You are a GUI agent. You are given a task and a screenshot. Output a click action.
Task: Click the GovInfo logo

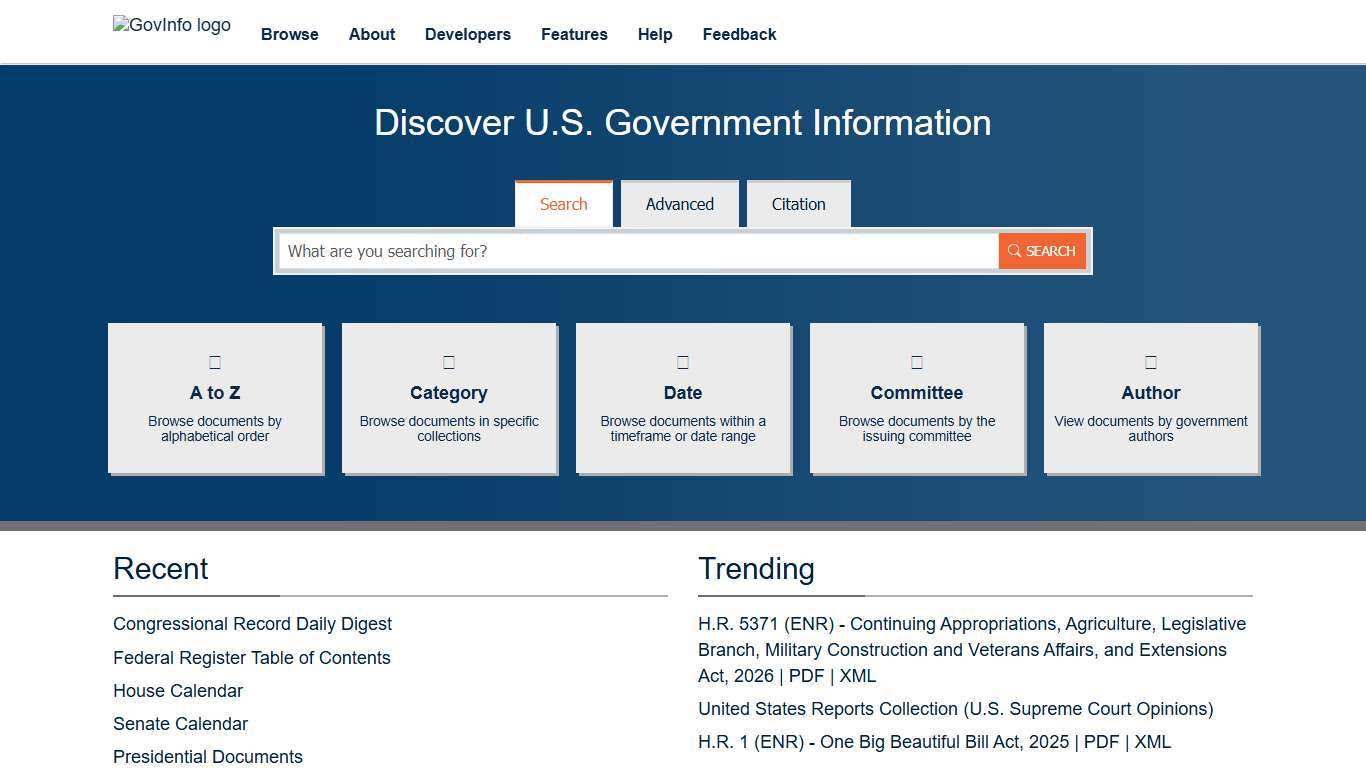tap(171, 25)
